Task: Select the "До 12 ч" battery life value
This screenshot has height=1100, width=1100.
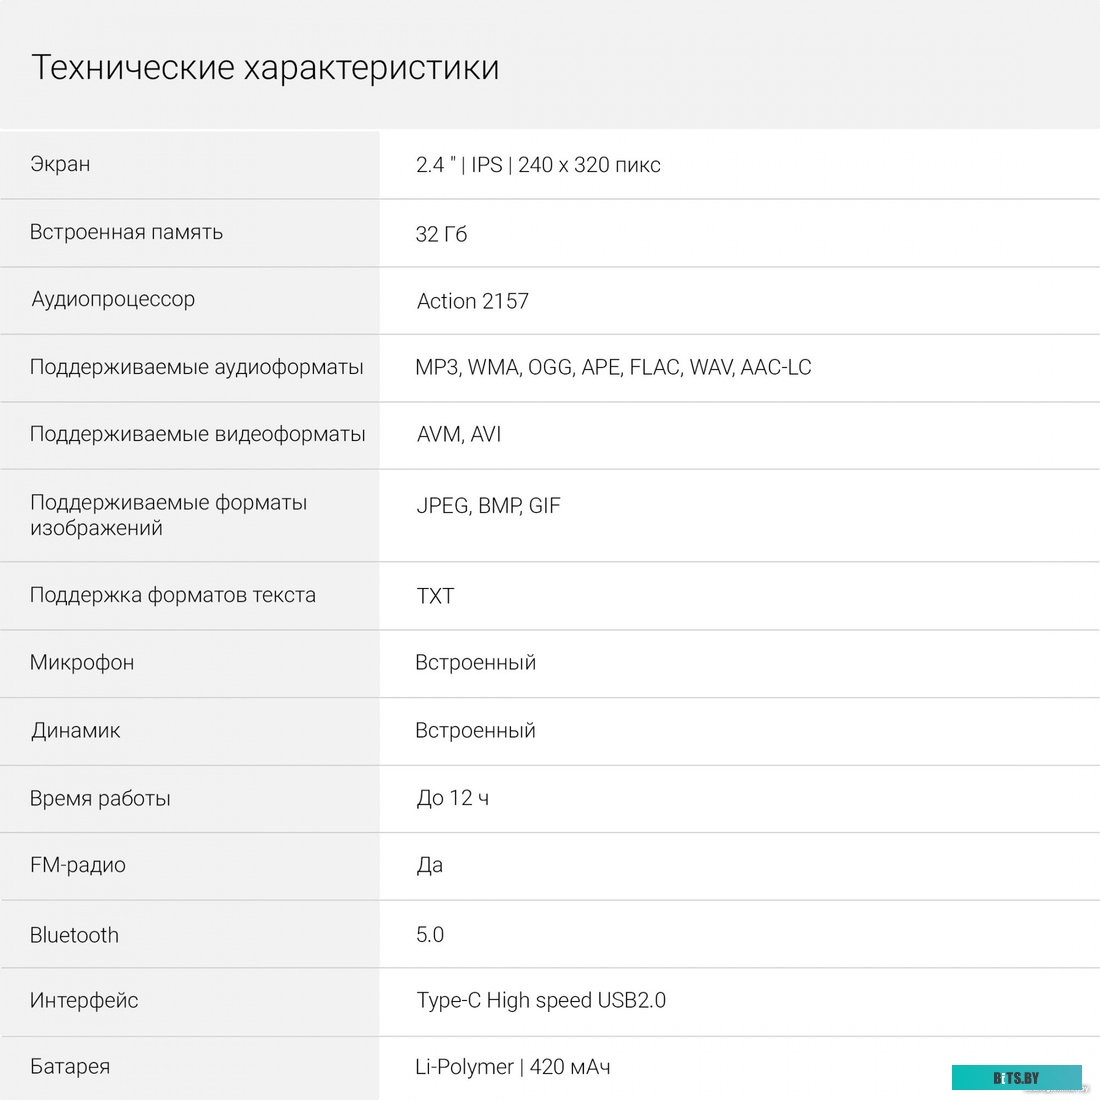Action: tap(452, 798)
